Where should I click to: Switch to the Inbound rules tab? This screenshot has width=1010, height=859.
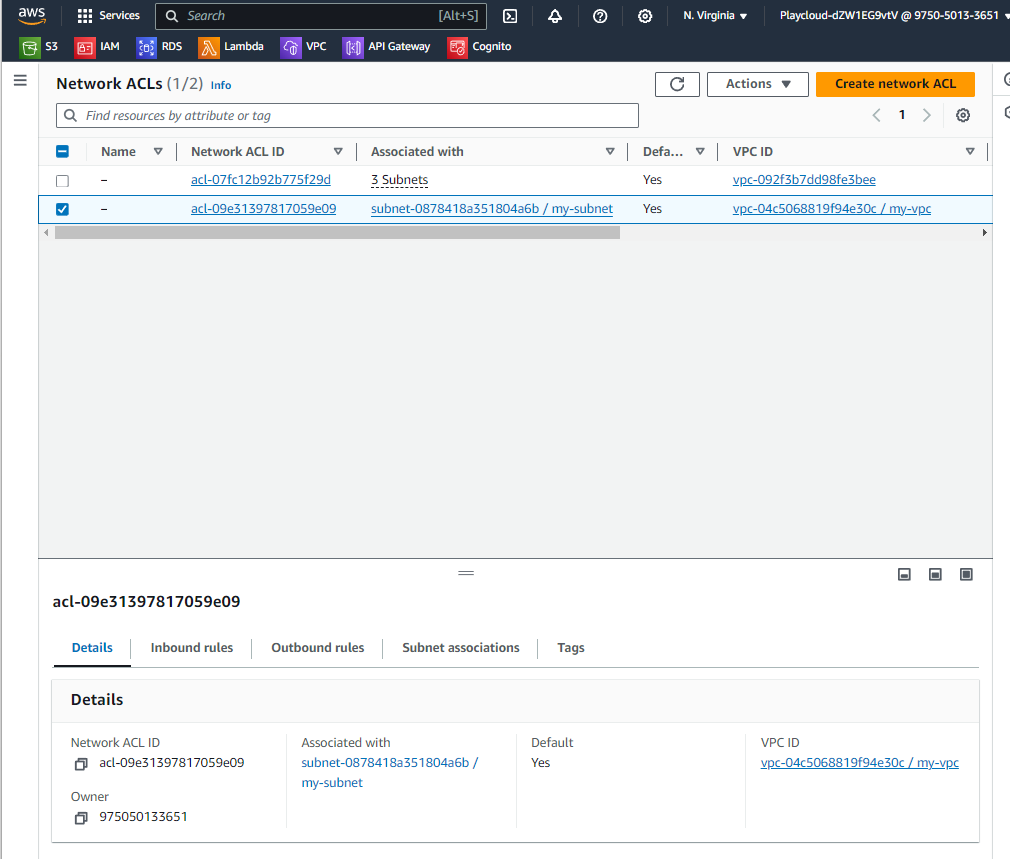pos(192,648)
